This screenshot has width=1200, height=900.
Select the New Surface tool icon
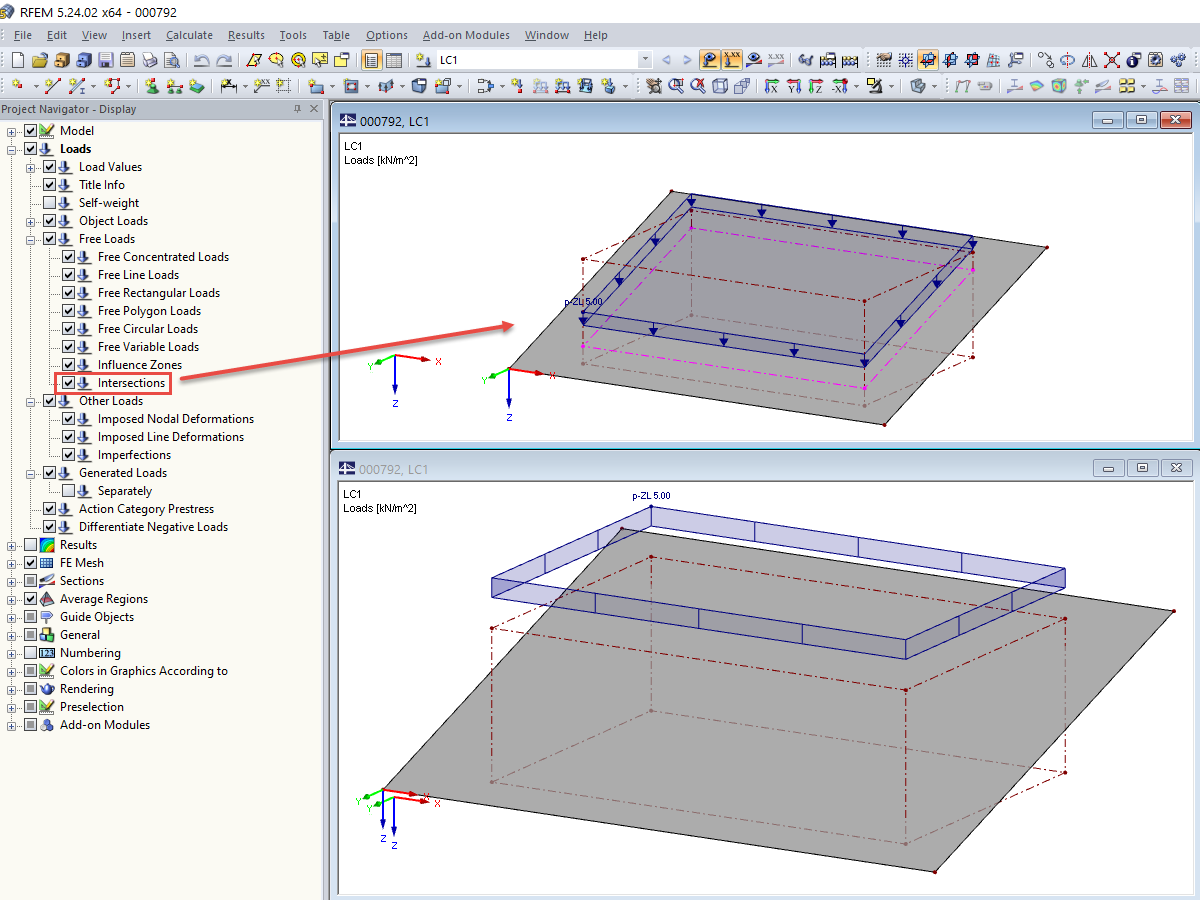[x=316, y=86]
